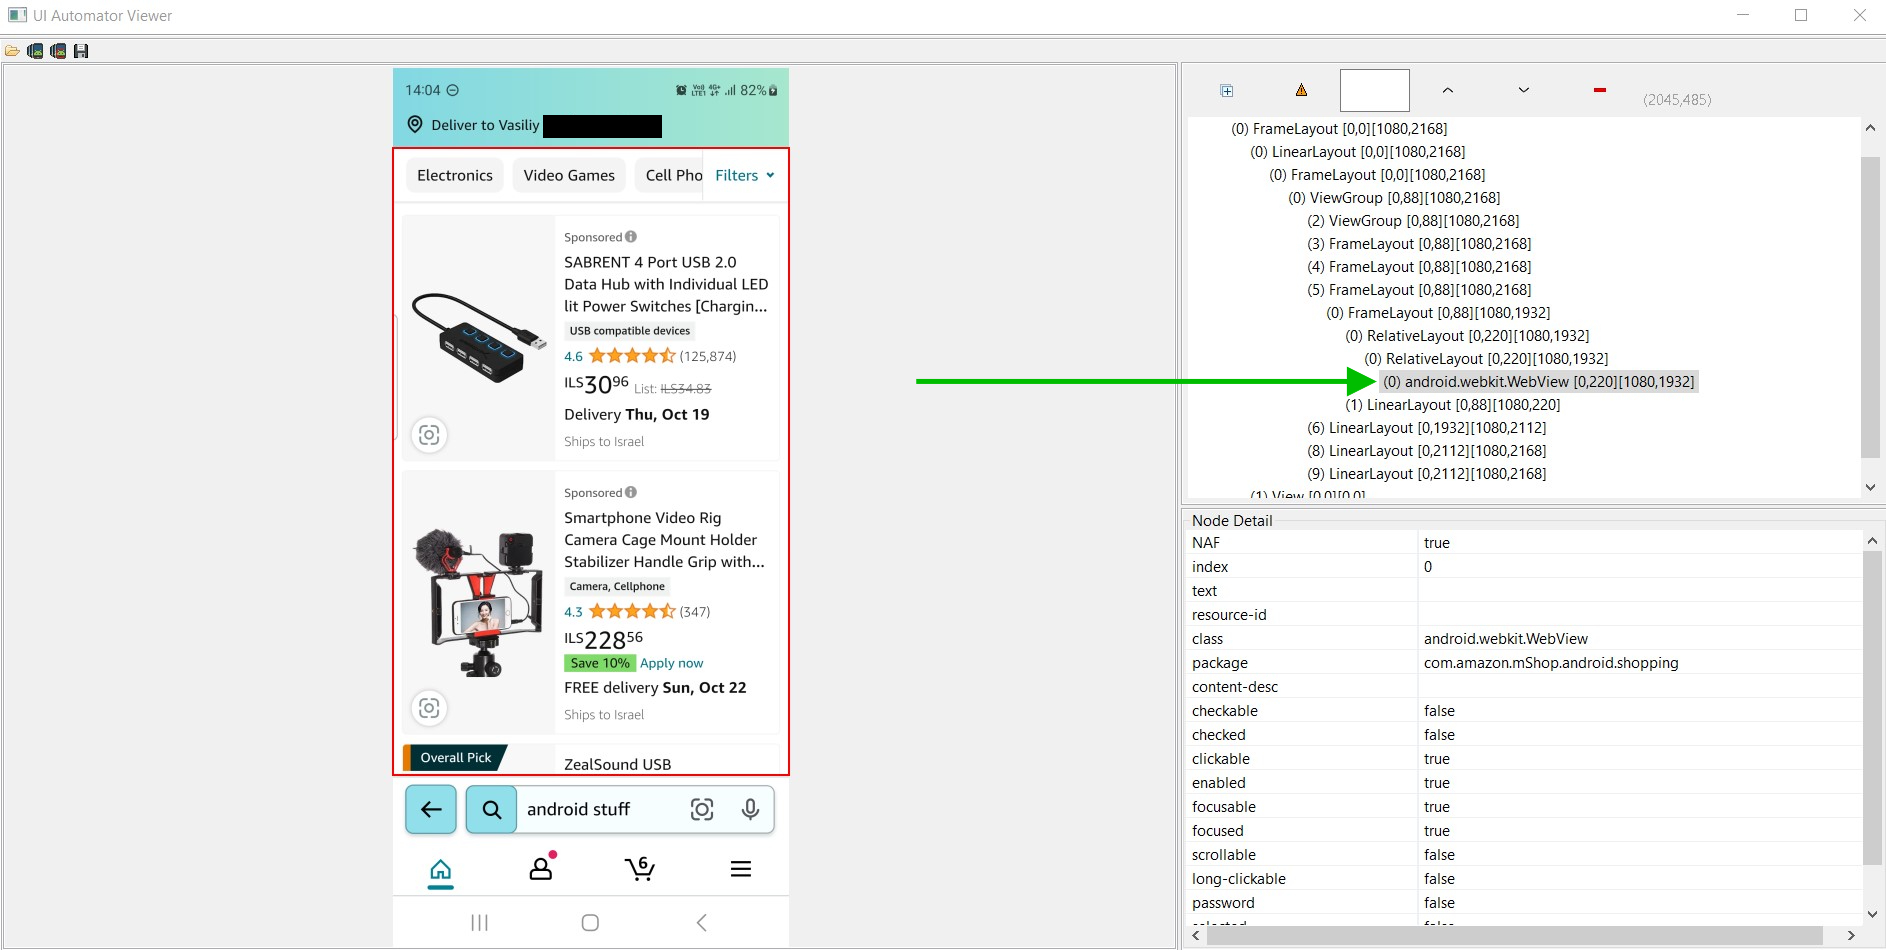
Task: Click into the hierarchy search text box
Action: pos(1374,90)
